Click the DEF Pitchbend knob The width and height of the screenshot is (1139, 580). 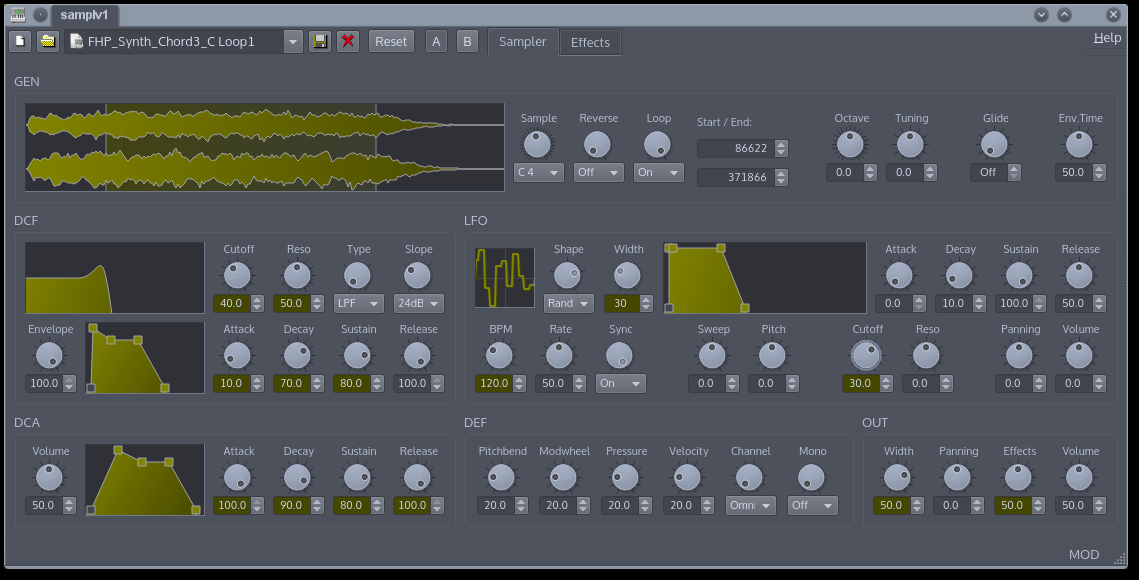(502, 478)
